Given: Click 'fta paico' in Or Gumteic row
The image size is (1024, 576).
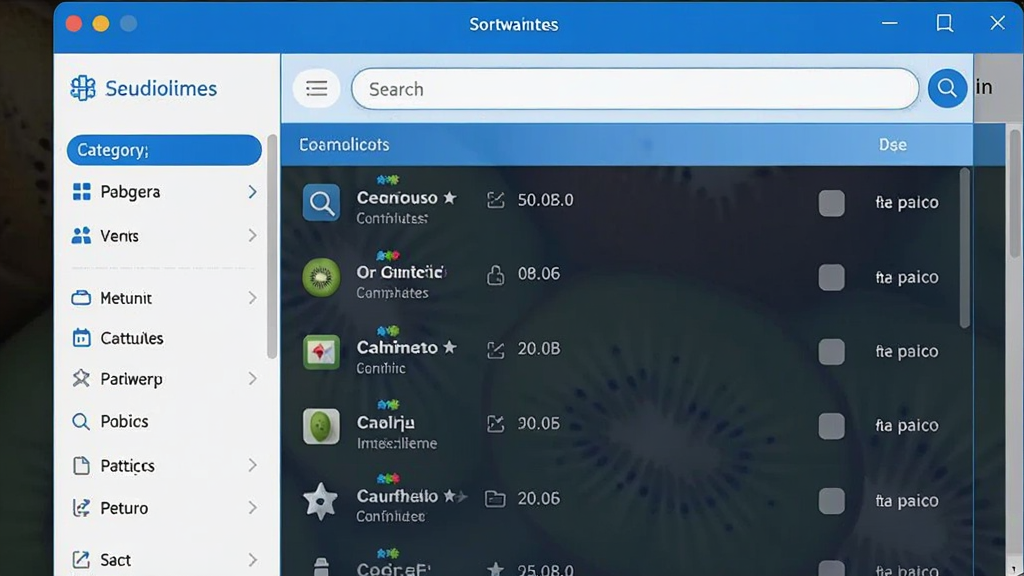Looking at the screenshot, I should pos(907,277).
